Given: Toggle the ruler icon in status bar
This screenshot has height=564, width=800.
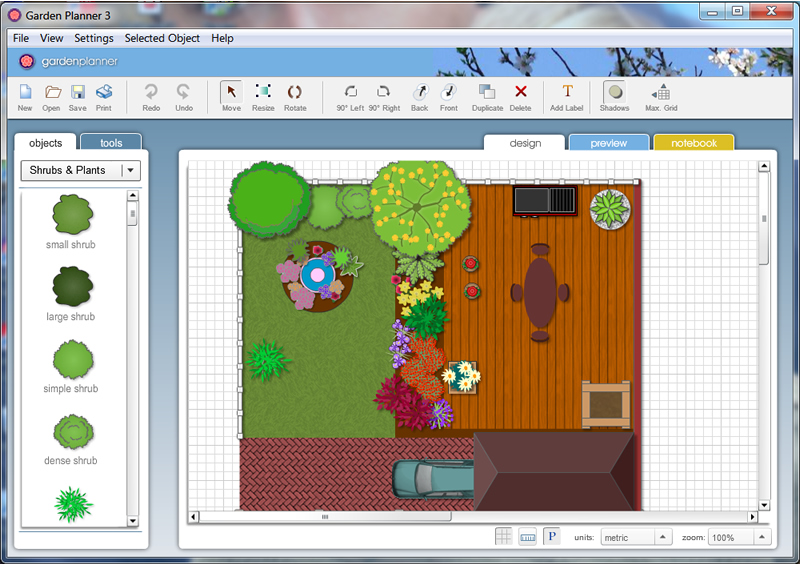Looking at the screenshot, I should [x=528, y=536].
